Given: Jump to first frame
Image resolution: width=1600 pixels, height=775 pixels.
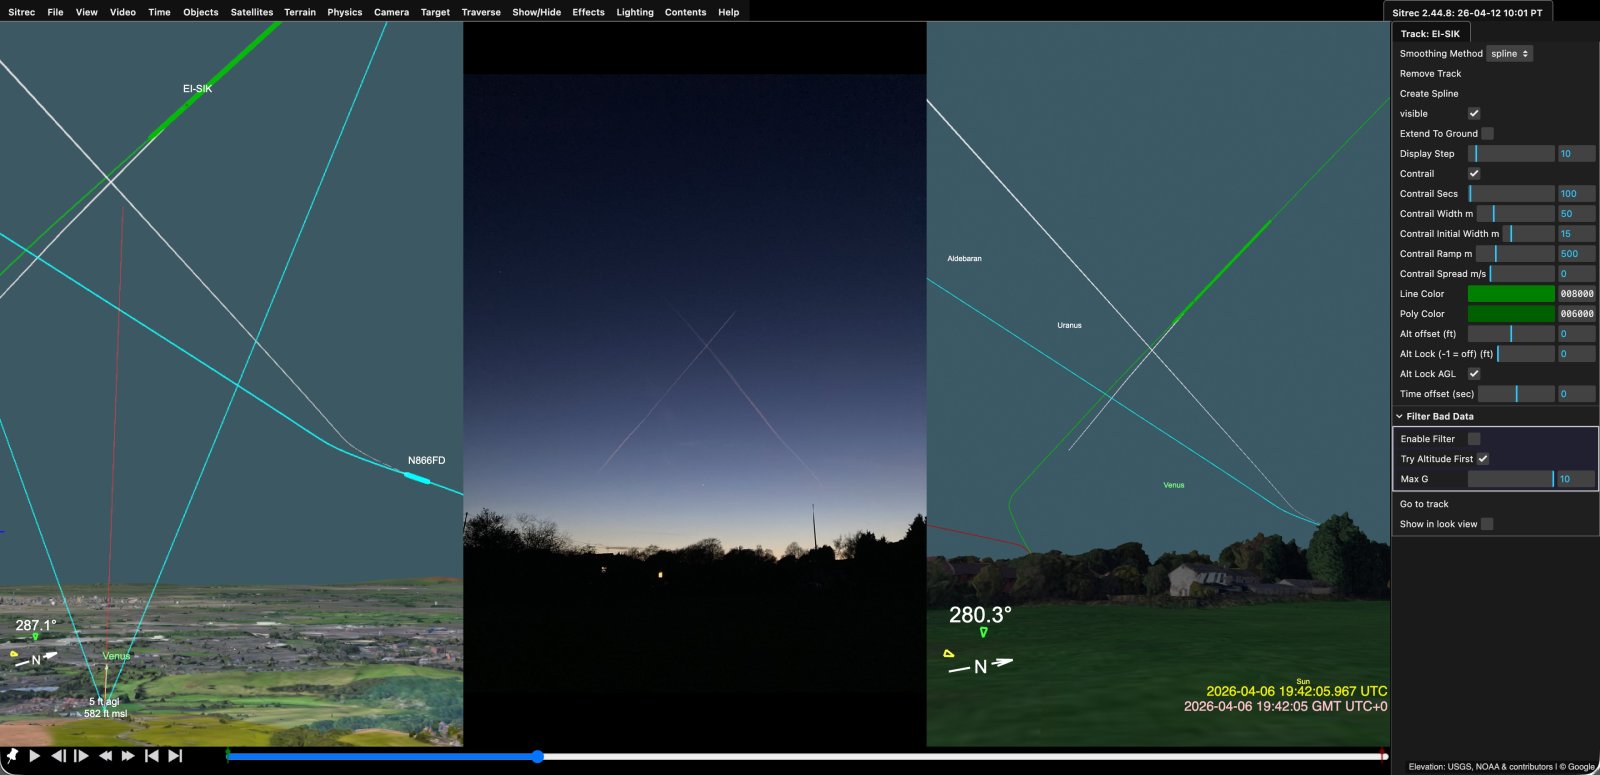Looking at the screenshot, I should point(151,756).
